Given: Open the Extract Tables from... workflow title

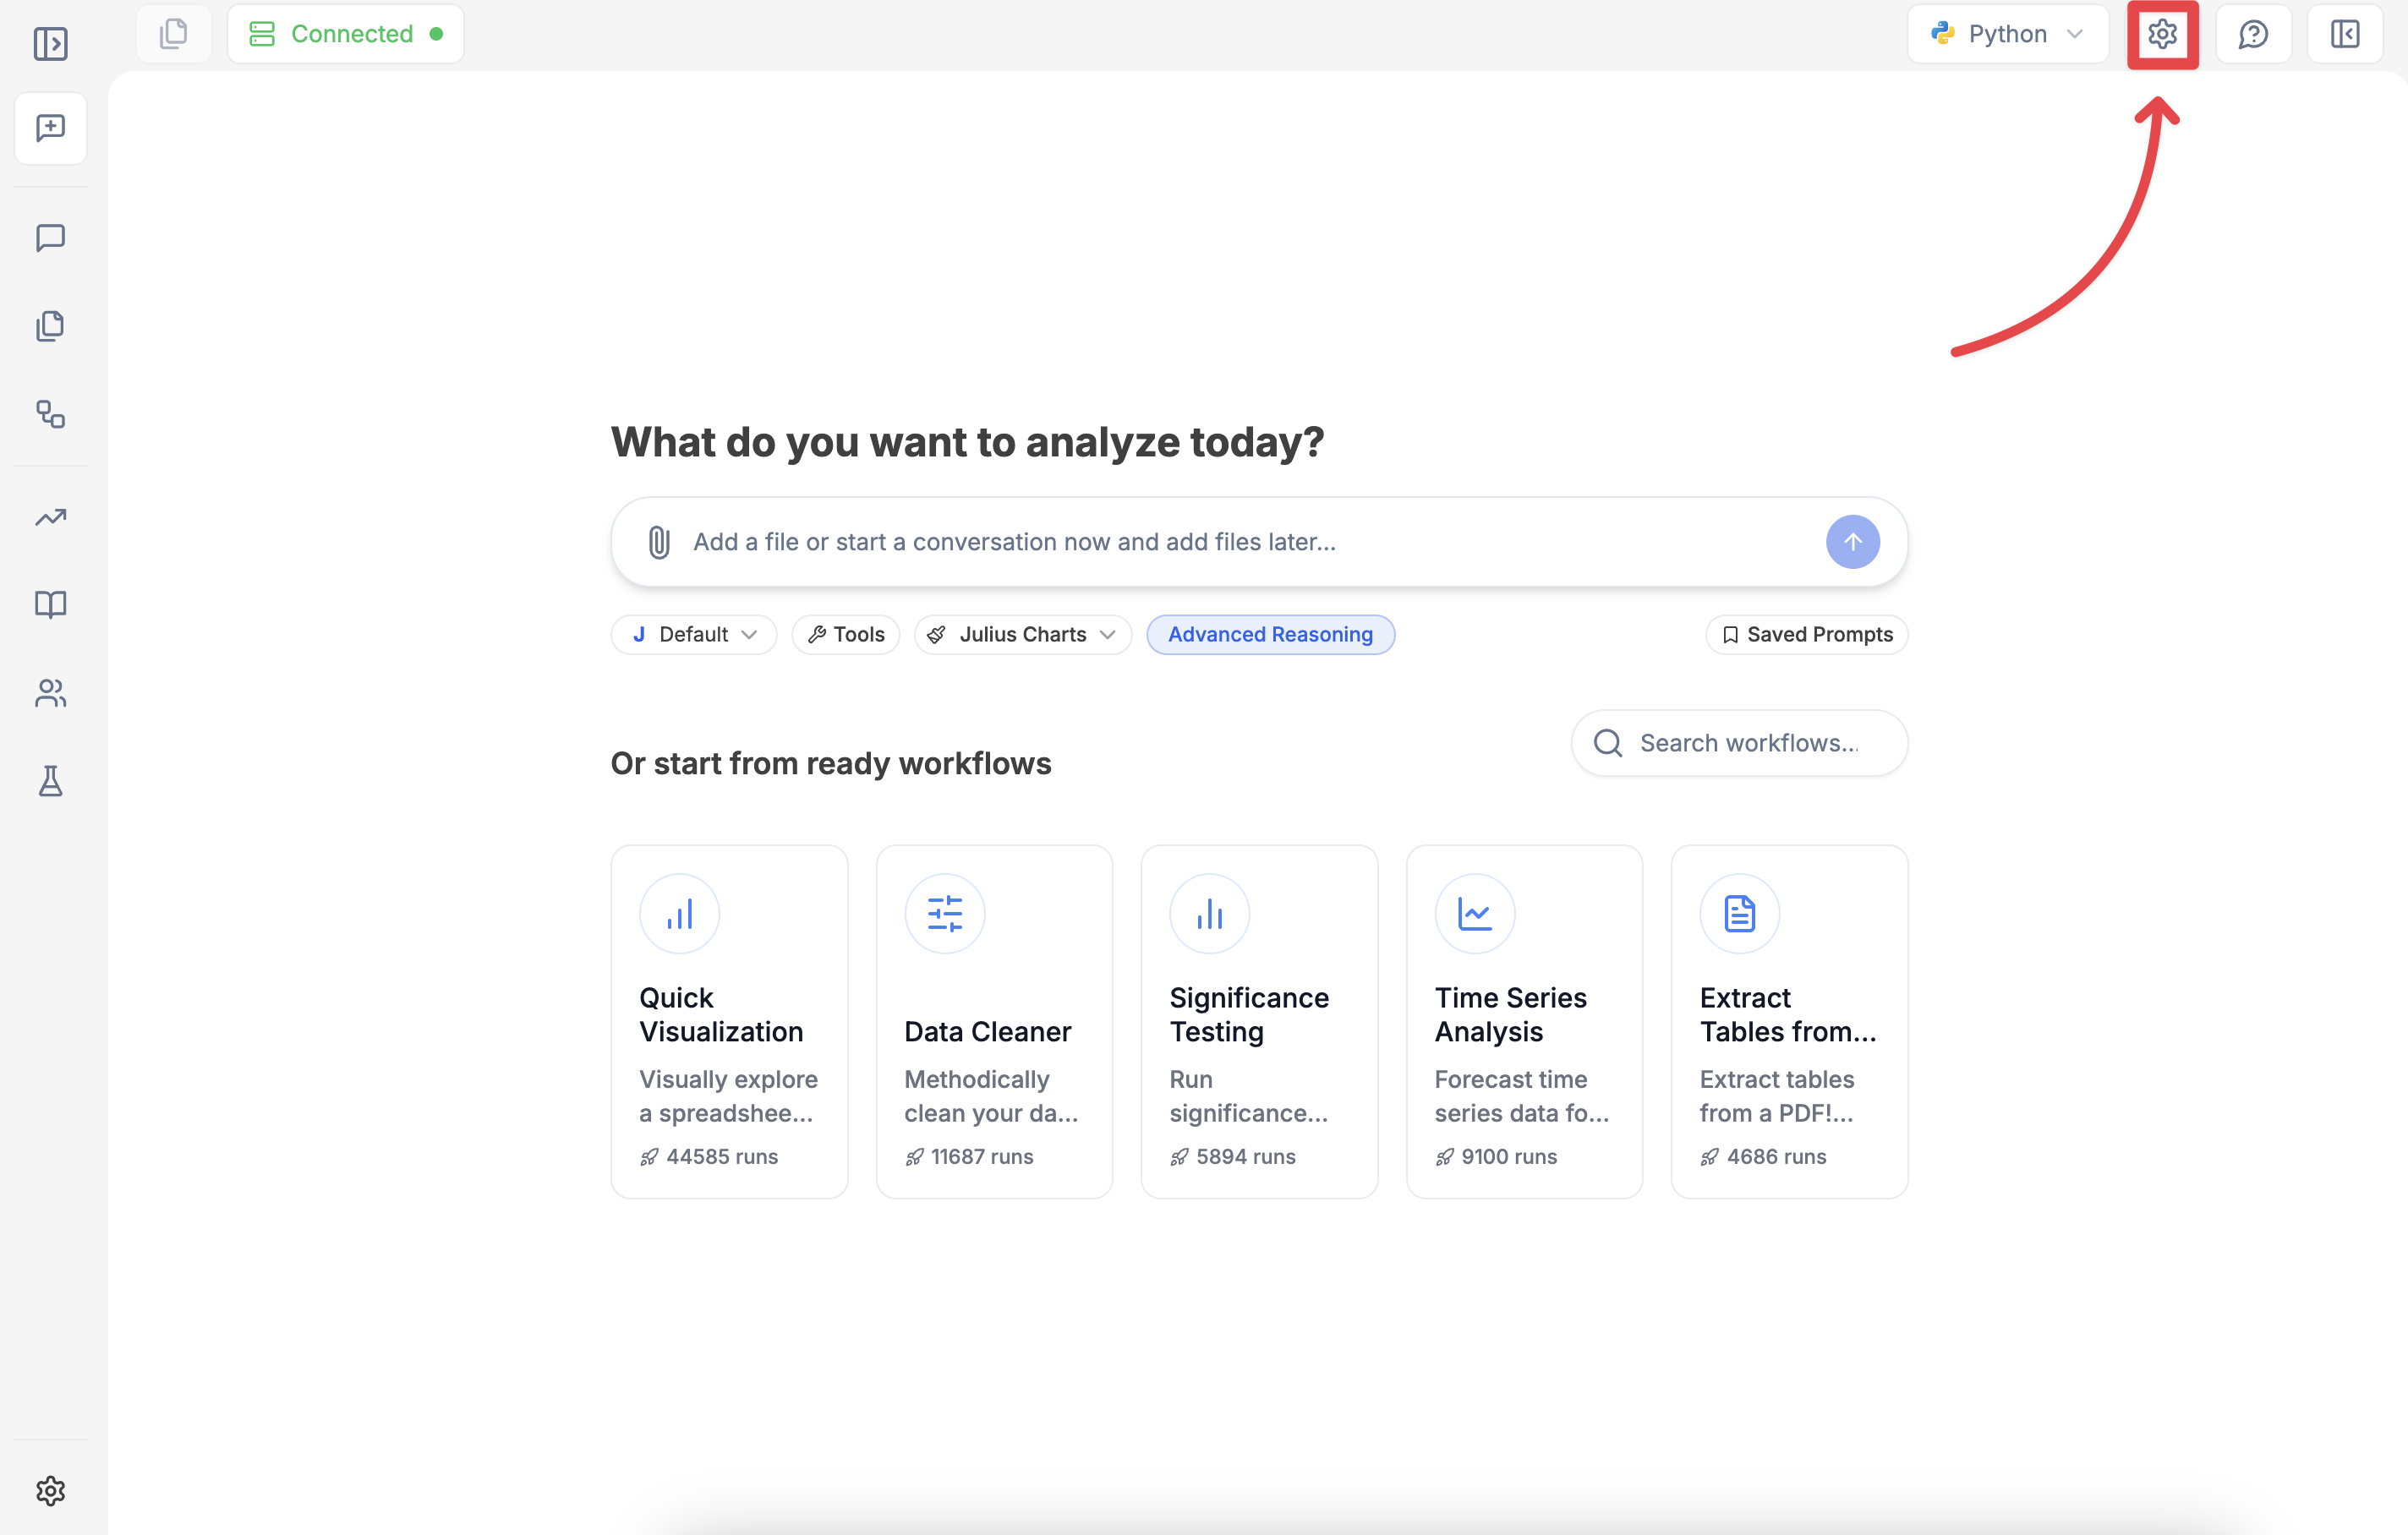Looking at the screenshot, I should click(x=1788, y=1014).
